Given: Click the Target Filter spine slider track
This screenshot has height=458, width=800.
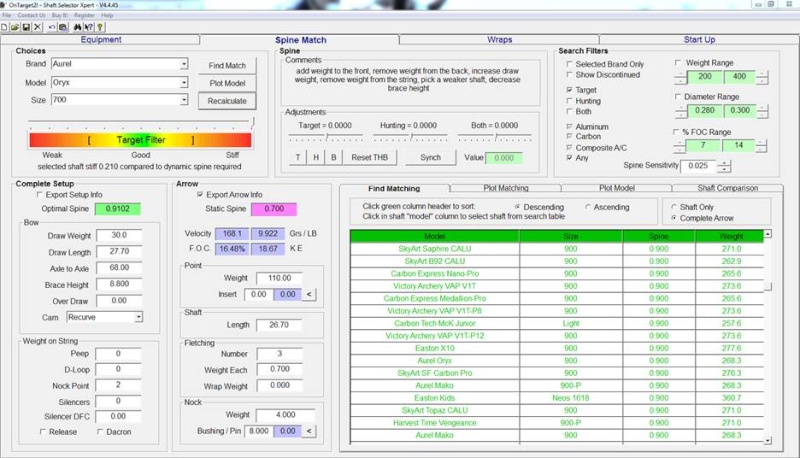Looking at the screenshot, I should [141, 122].
